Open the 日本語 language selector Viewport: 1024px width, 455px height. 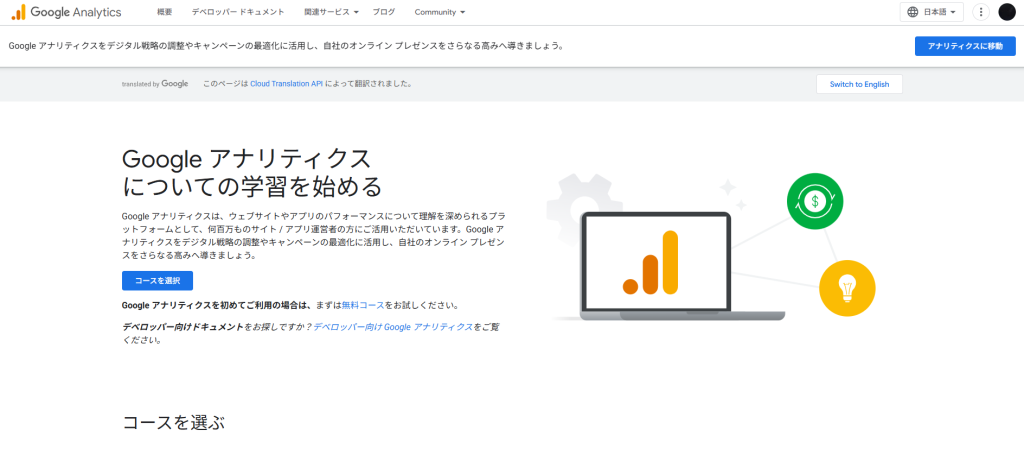pos(931,12)
